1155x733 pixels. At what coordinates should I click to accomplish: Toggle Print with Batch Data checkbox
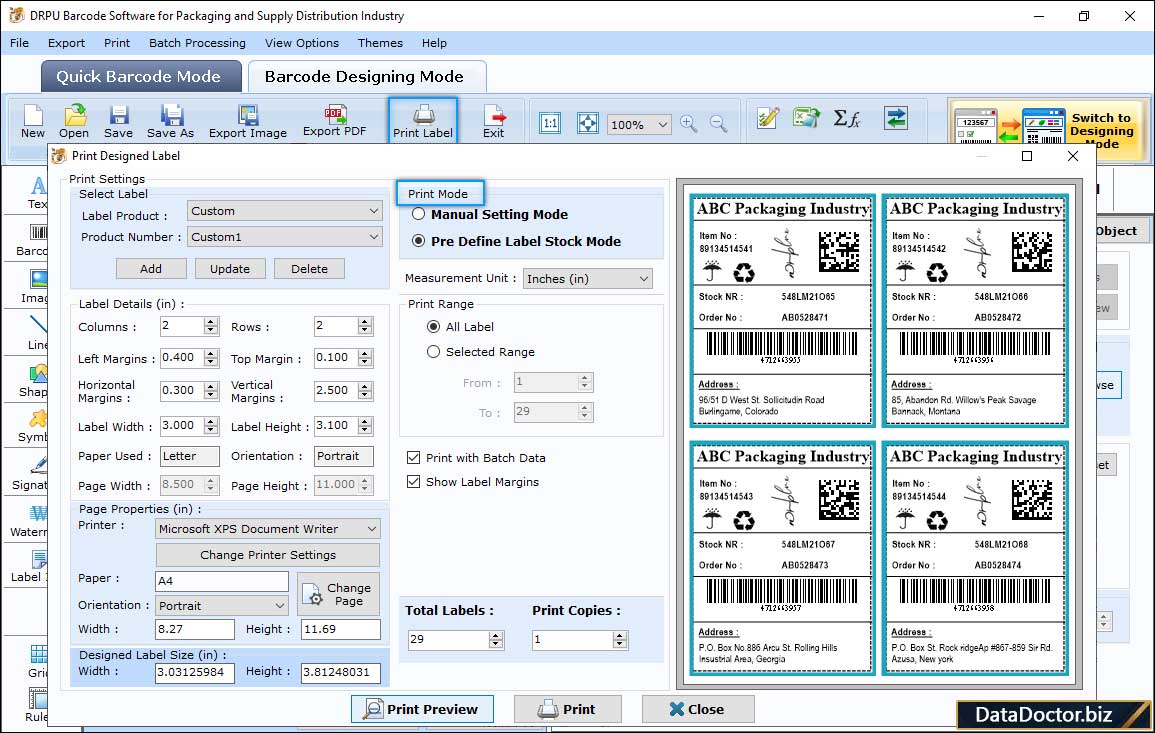click(x=413, y=457)
